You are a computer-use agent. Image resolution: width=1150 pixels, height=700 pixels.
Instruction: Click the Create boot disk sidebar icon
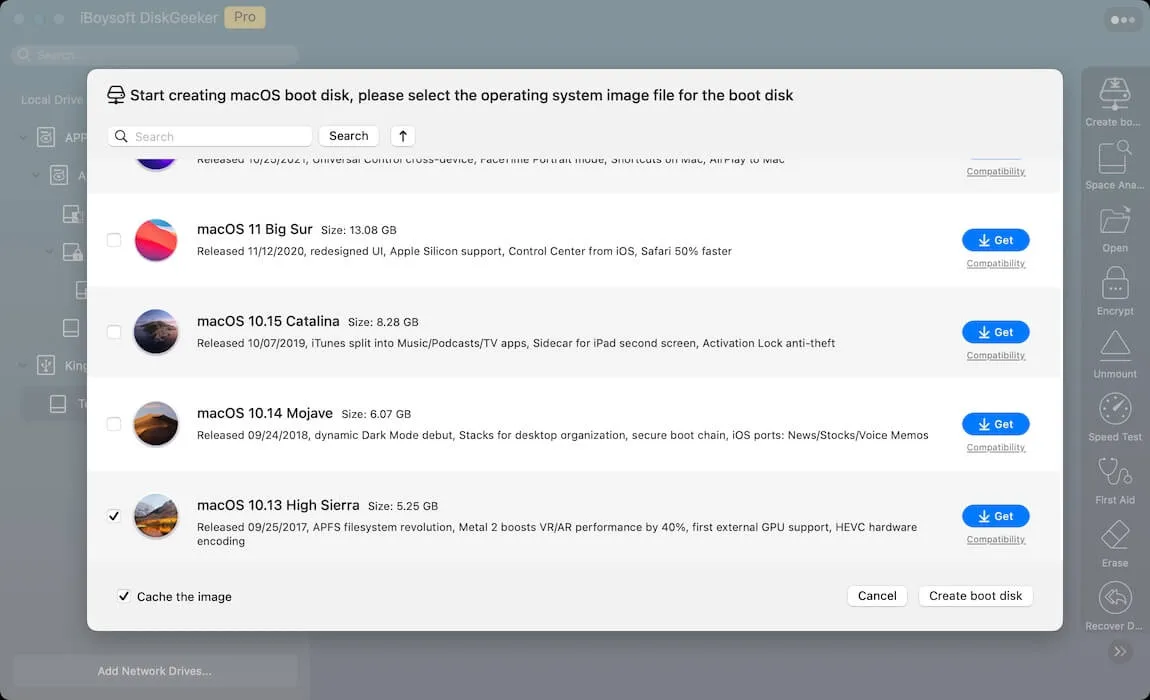[x=1114, y=95]
